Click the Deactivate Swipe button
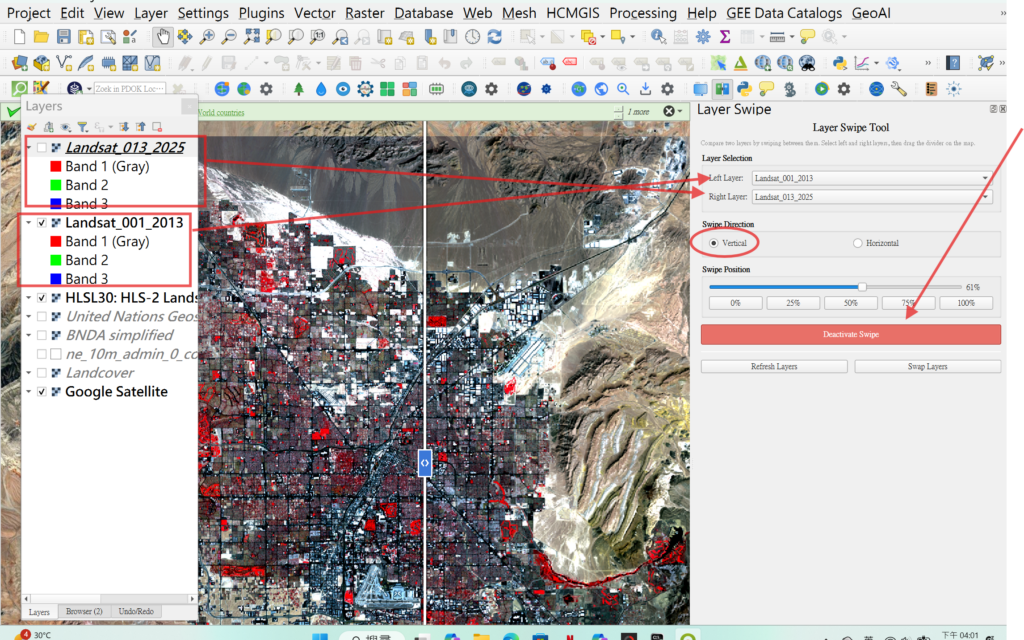Viewport: 1024px width, 640px height. tap(850, 334)
